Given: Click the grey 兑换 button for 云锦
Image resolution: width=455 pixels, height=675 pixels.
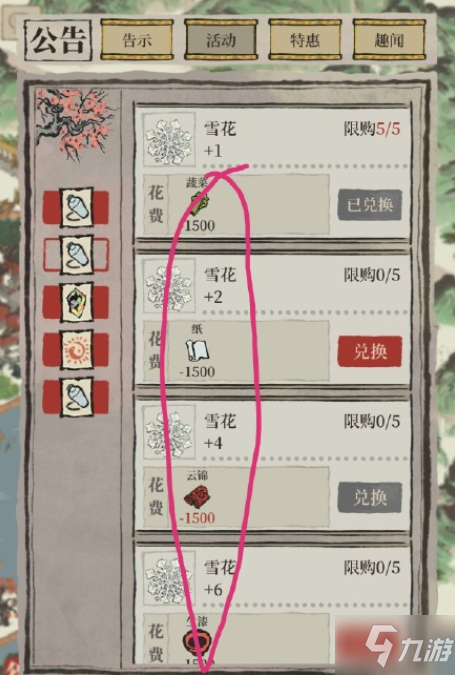Looking at the screenshot, I should (x=370, y=498).
